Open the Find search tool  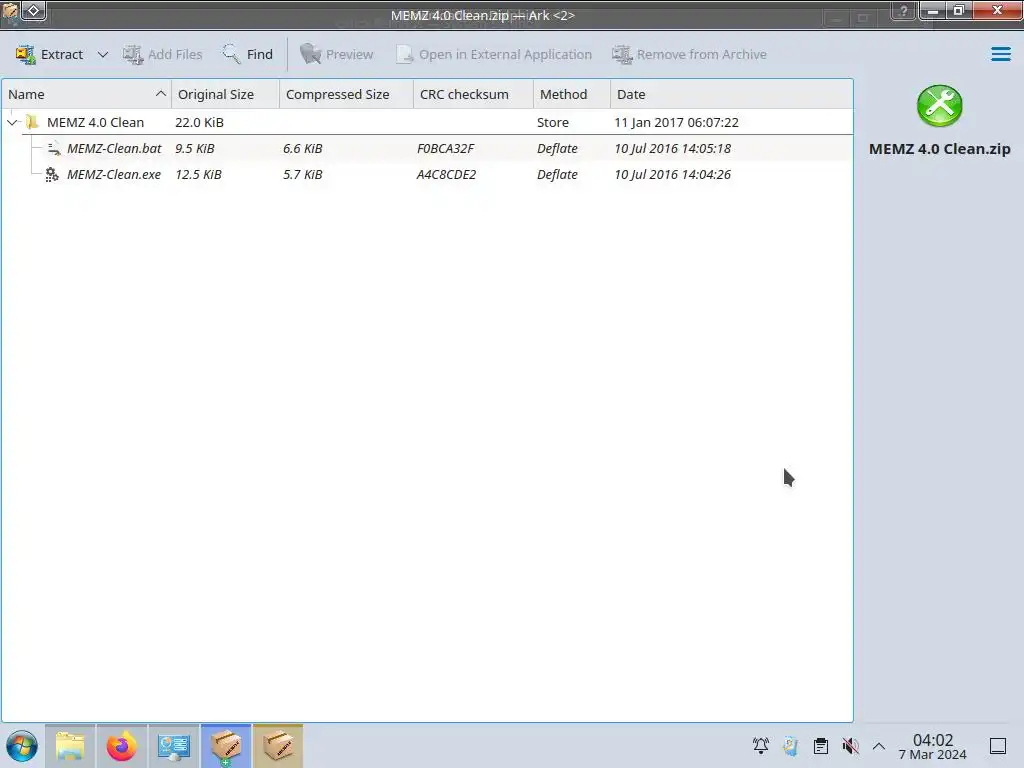(x=248, y=54)
